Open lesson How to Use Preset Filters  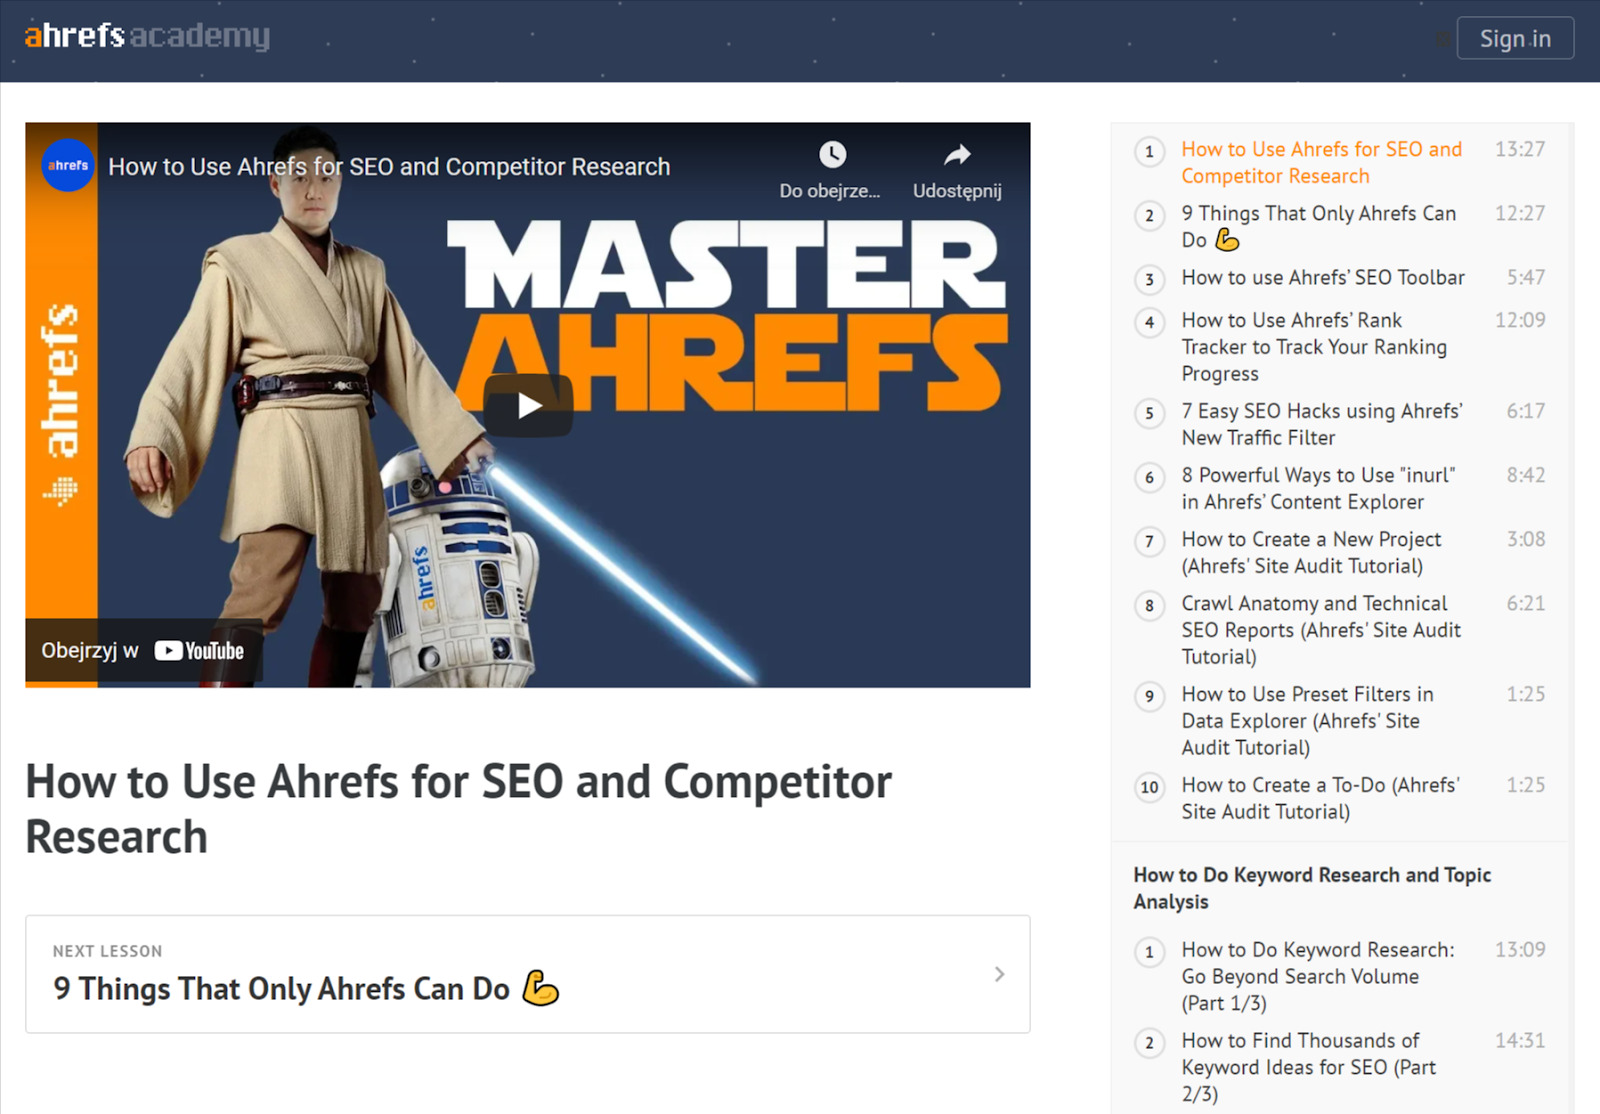coord(1307,720)
